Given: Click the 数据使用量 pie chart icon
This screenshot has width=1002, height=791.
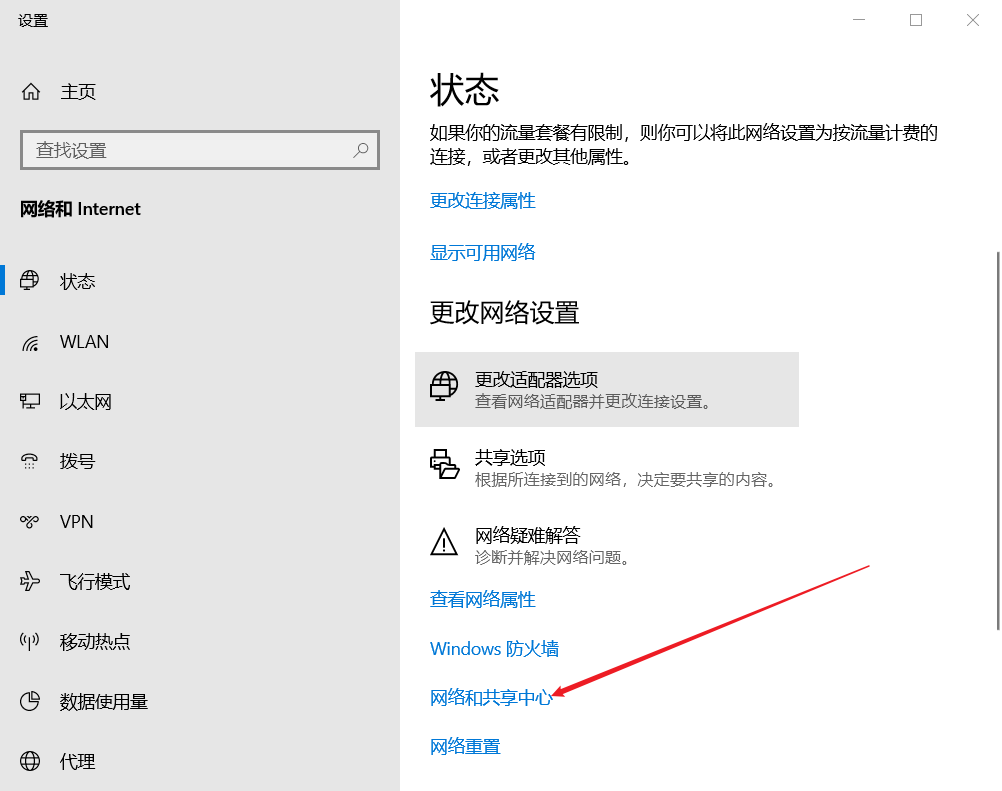Looking at the screenshot, I should click(29, 701).
